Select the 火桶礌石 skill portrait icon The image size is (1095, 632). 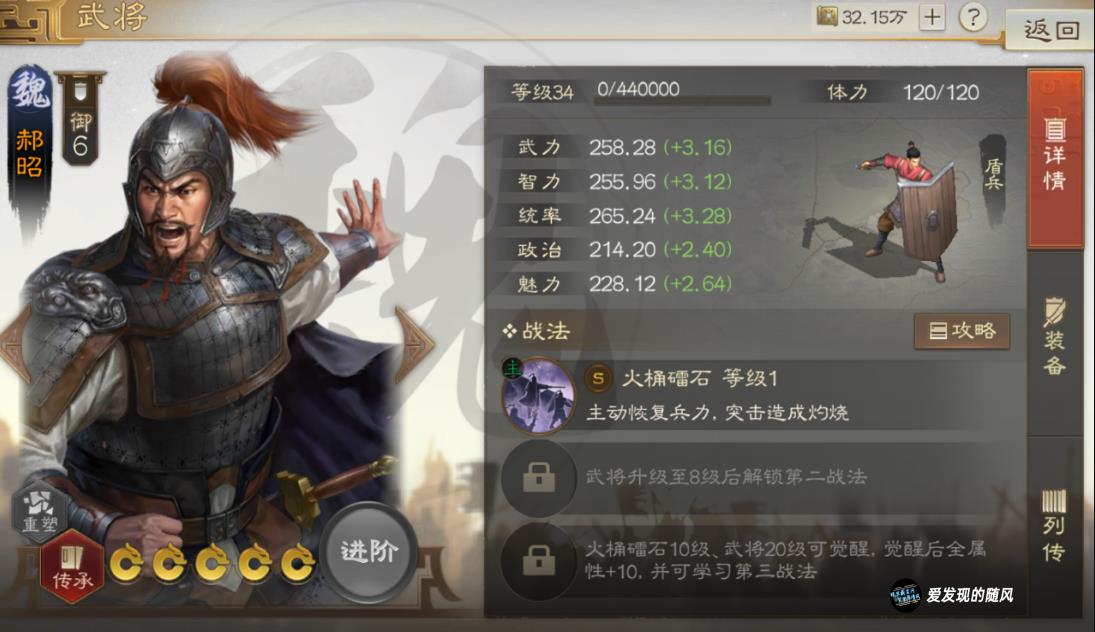[x=538, y=395]
